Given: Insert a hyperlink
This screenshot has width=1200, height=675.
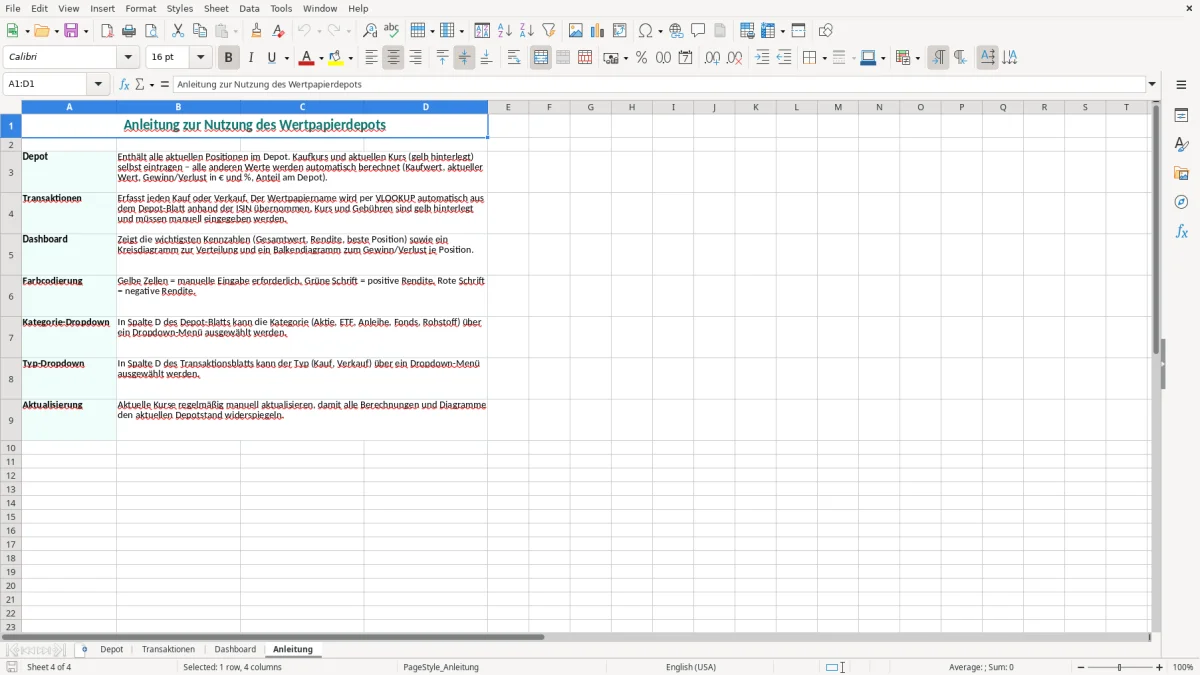Looking at the screenshot, I should click(x=676, y=31).
